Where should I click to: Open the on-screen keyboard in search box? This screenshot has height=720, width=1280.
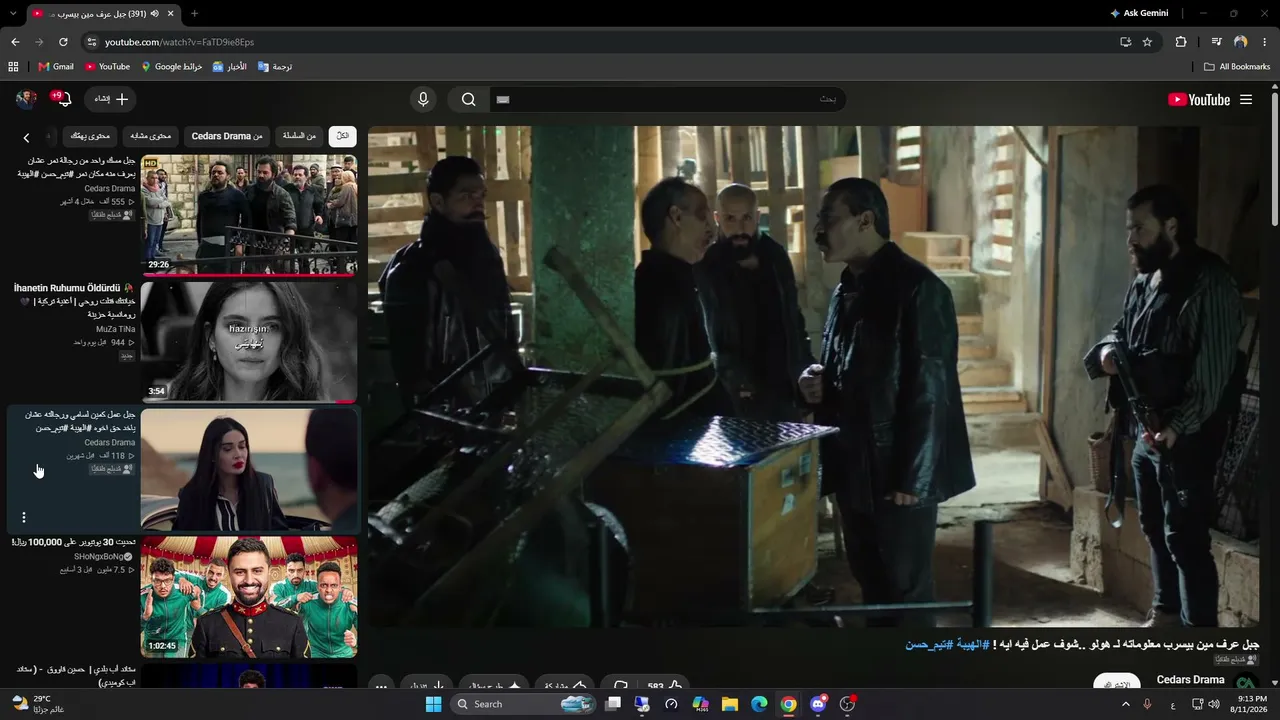(503, 99)
